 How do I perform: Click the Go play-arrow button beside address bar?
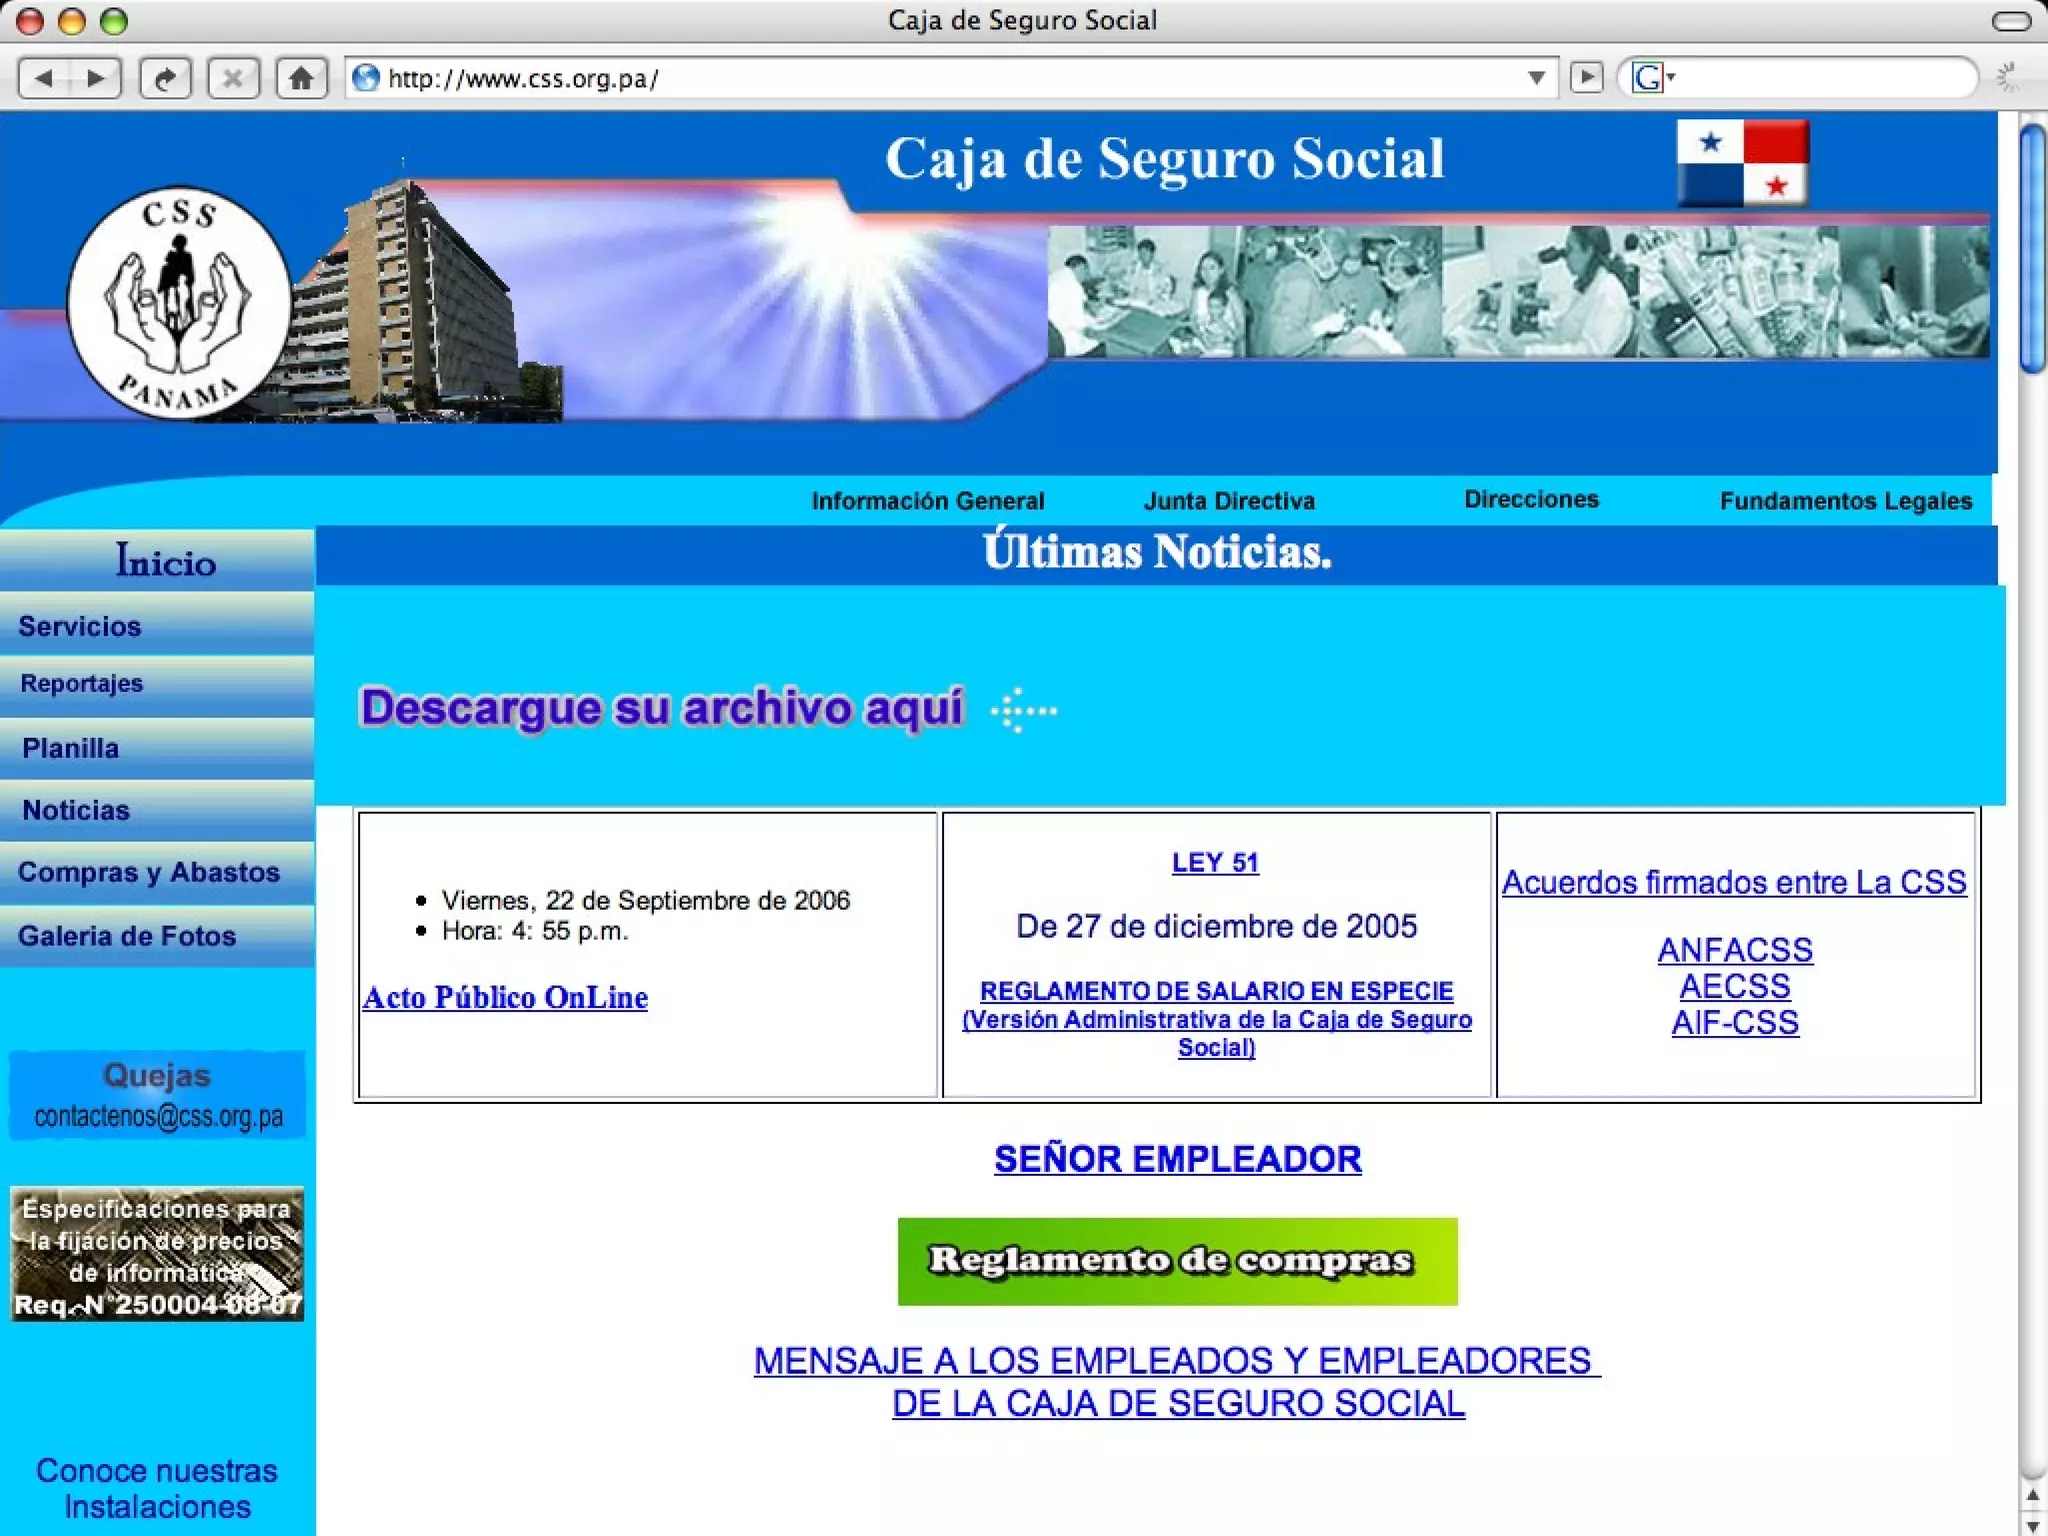(x=1587, y=78)
